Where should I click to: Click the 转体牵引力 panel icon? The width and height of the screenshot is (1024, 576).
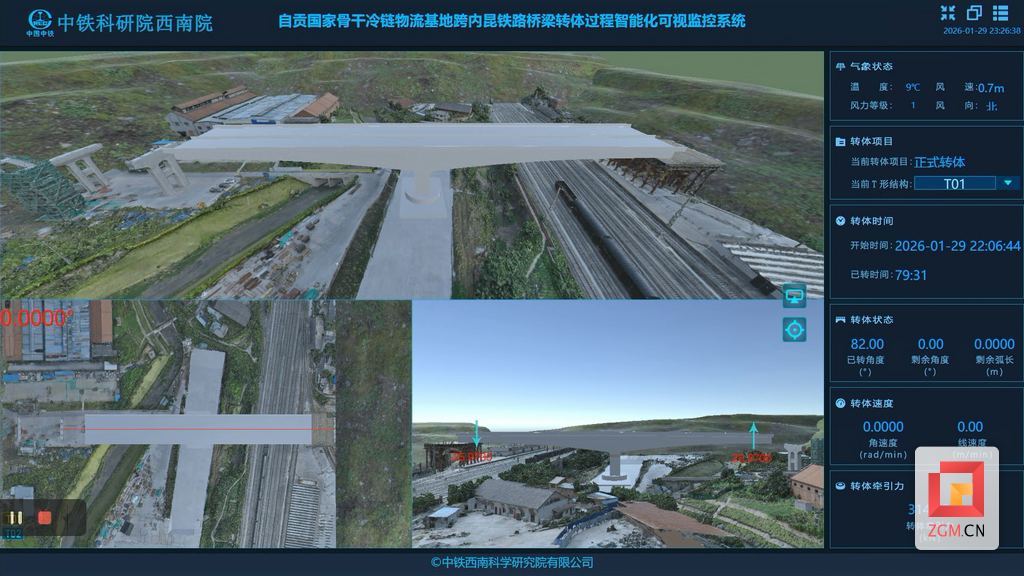tap(840, 485)
